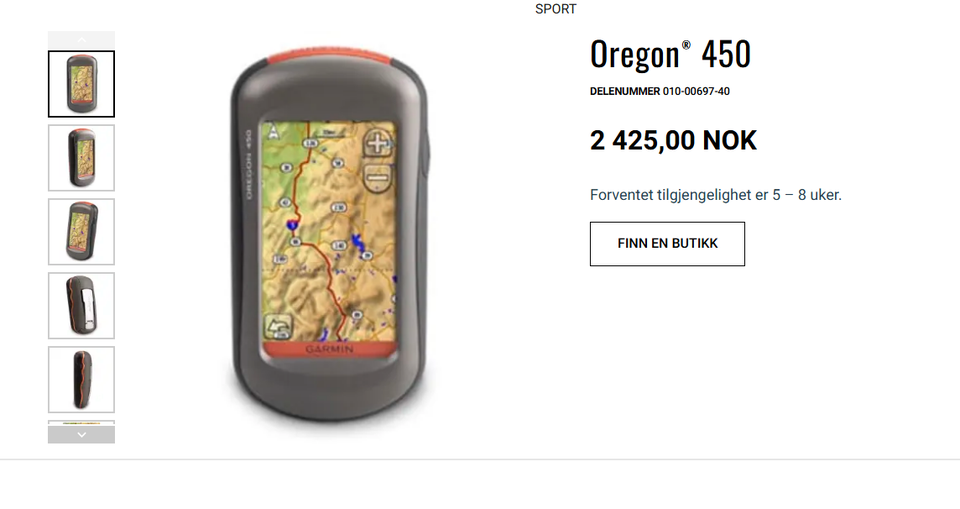Click the partially visible sixth thumbnail
Image resolution: width=960 pixels, height=509 pixels.
pos(81,423)
